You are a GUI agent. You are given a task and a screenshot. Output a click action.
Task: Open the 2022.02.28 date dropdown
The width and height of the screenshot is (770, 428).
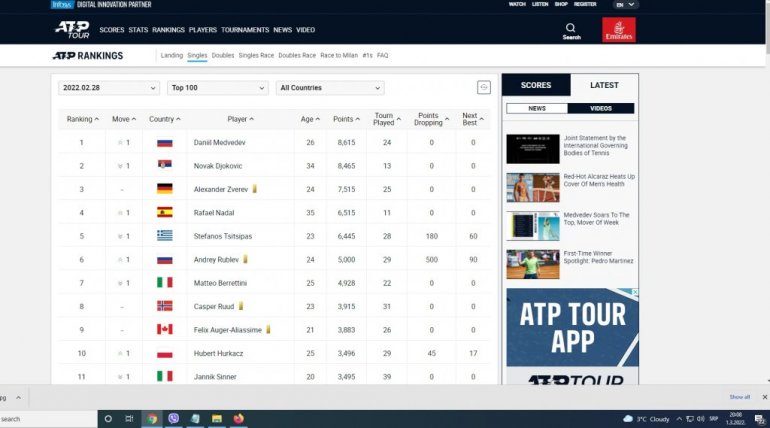click(x=108, y=88)
